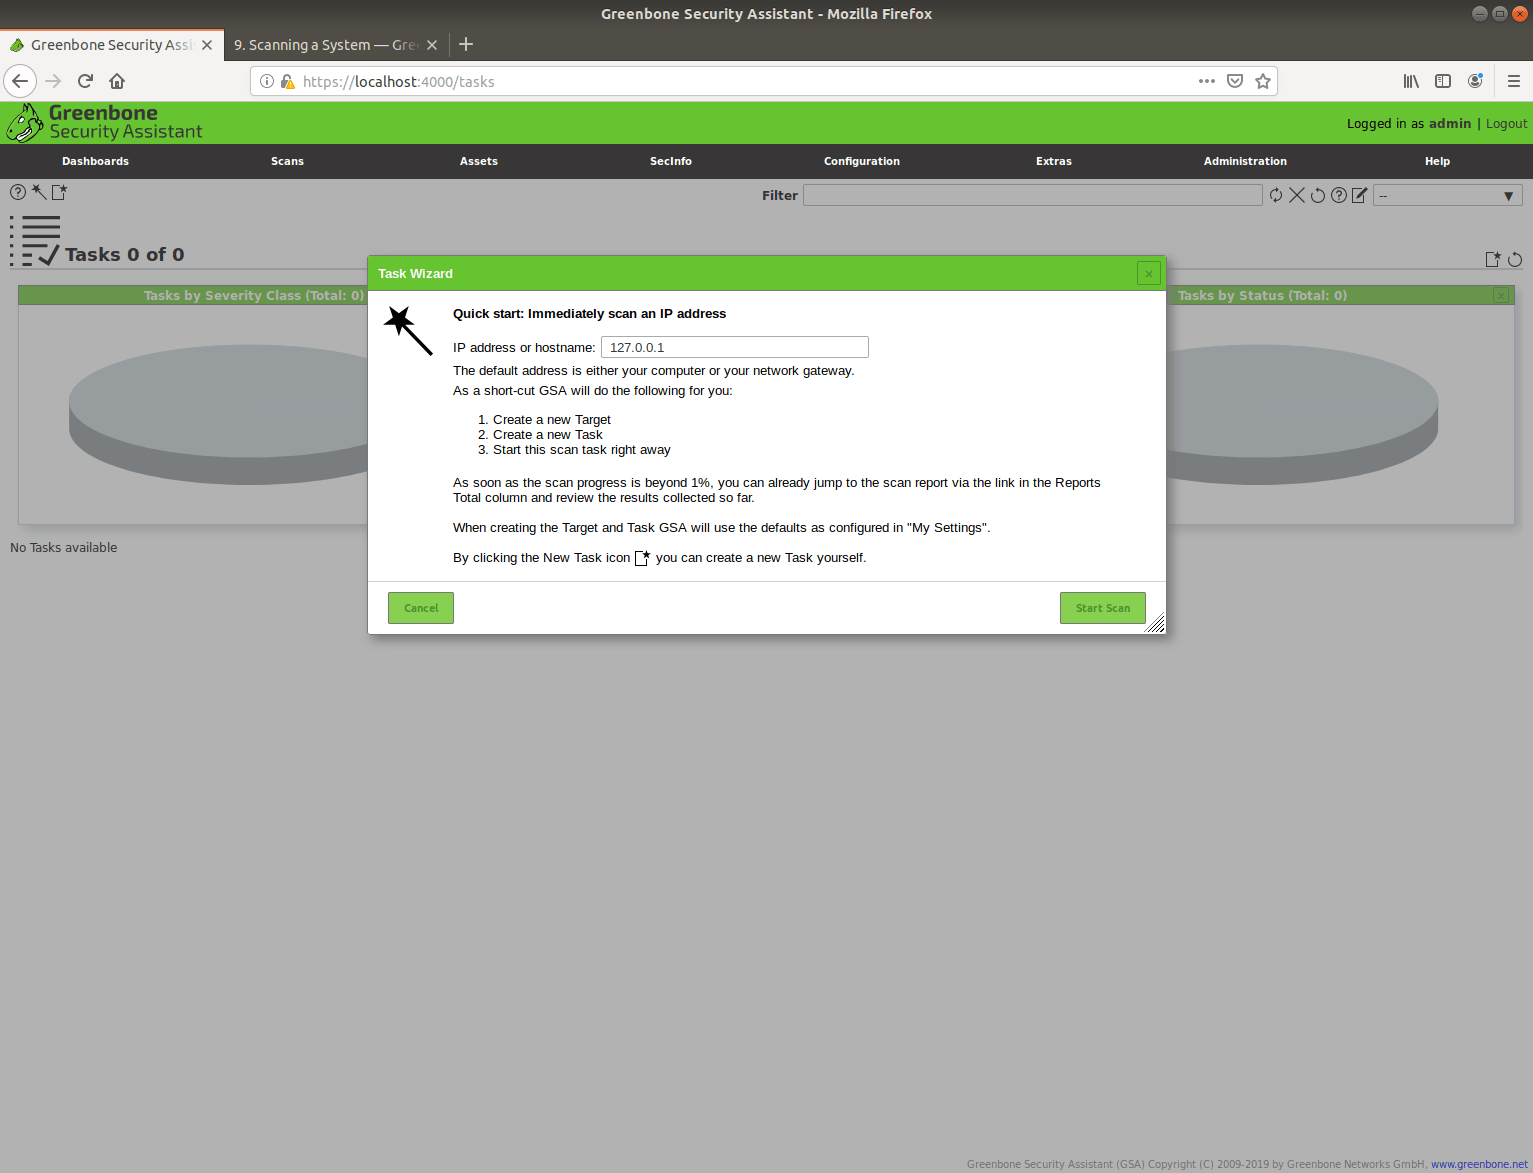Open the Configuration menu
Screen dimensions: 1533x1173
point(861,161)
